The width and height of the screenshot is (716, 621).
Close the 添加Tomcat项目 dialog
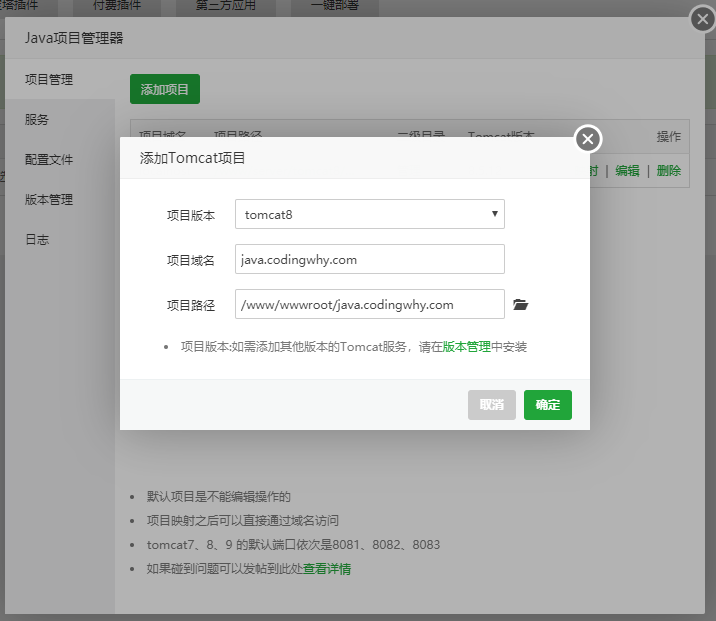click(588, 139)
